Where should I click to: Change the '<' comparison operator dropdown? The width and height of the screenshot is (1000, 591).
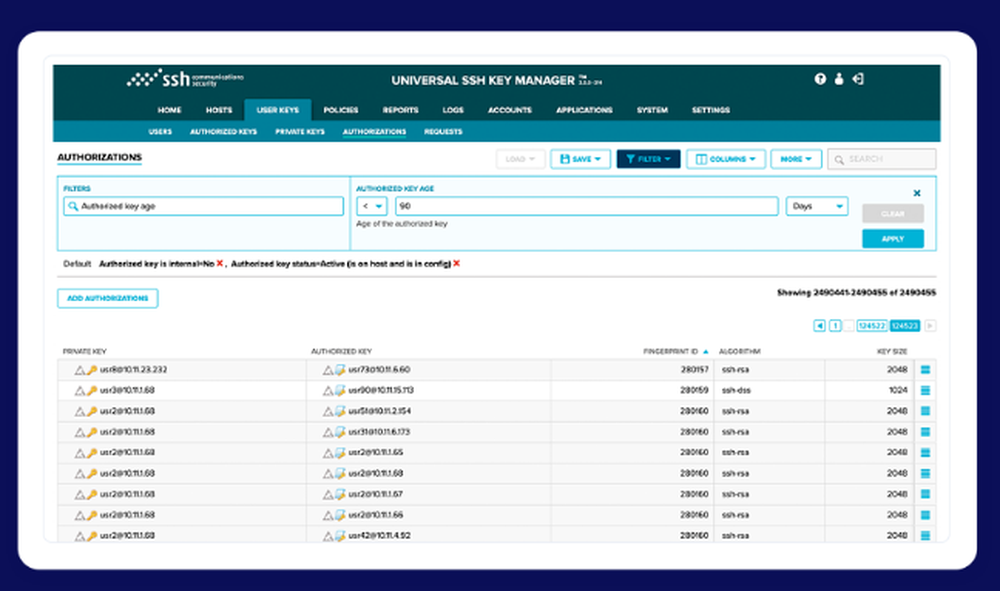372,206
